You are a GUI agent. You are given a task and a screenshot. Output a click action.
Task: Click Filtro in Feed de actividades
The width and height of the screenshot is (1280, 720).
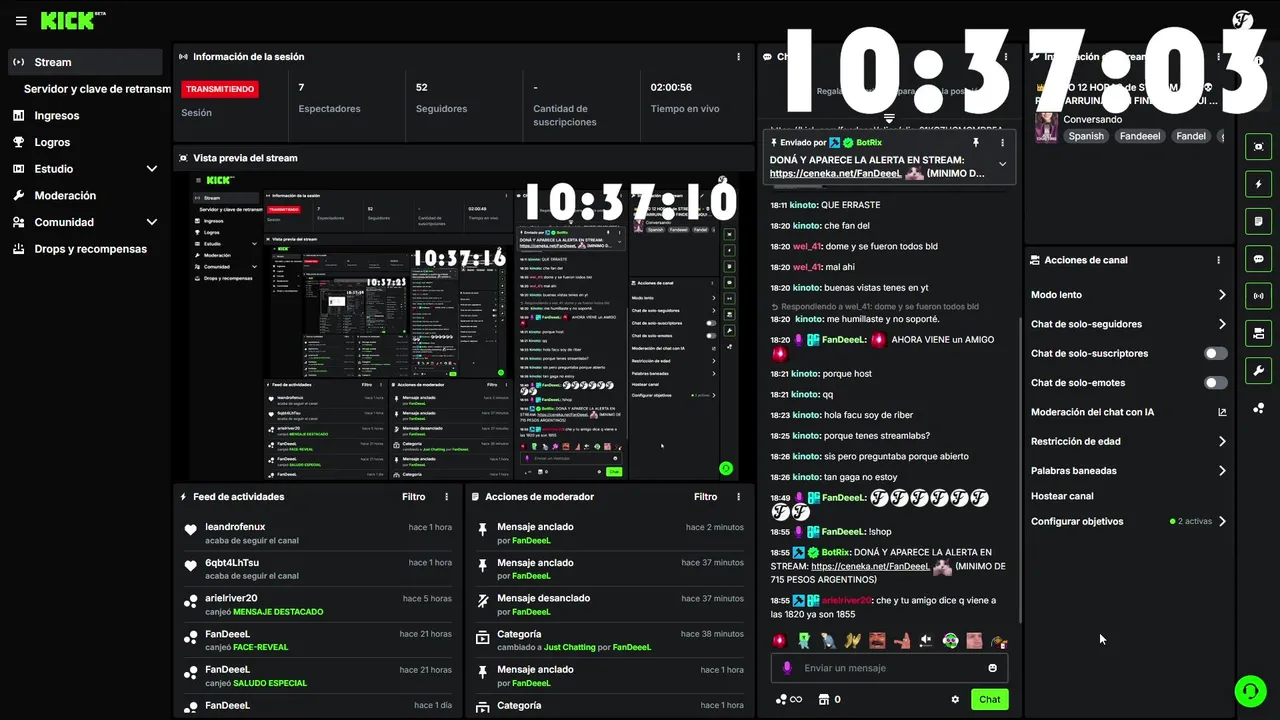(414, 497)
